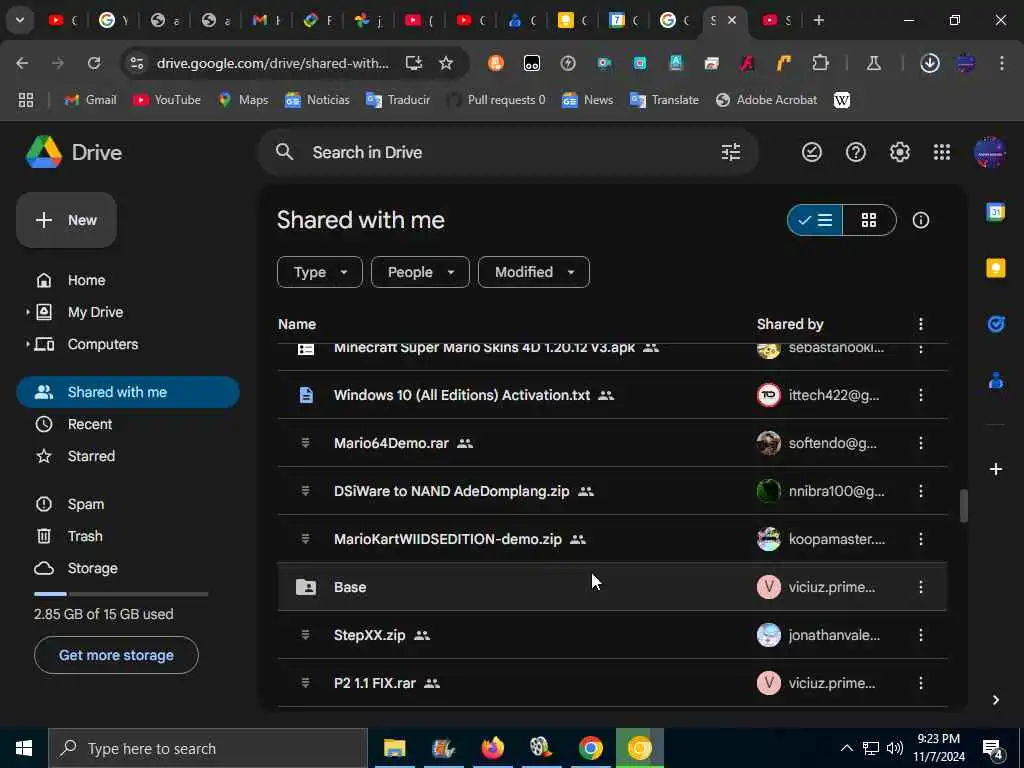Click the column options three-dot icon
1024x768 pixels.
921,324
